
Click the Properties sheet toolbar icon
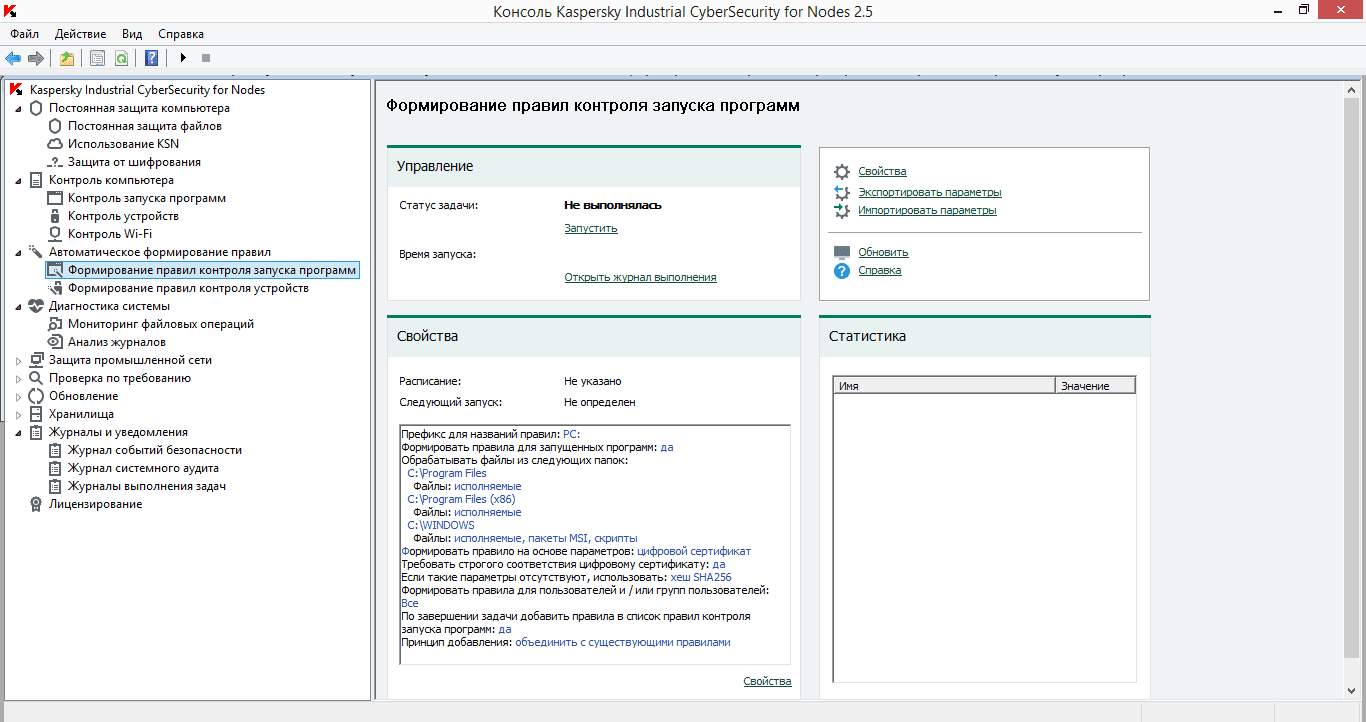[97, 58]
